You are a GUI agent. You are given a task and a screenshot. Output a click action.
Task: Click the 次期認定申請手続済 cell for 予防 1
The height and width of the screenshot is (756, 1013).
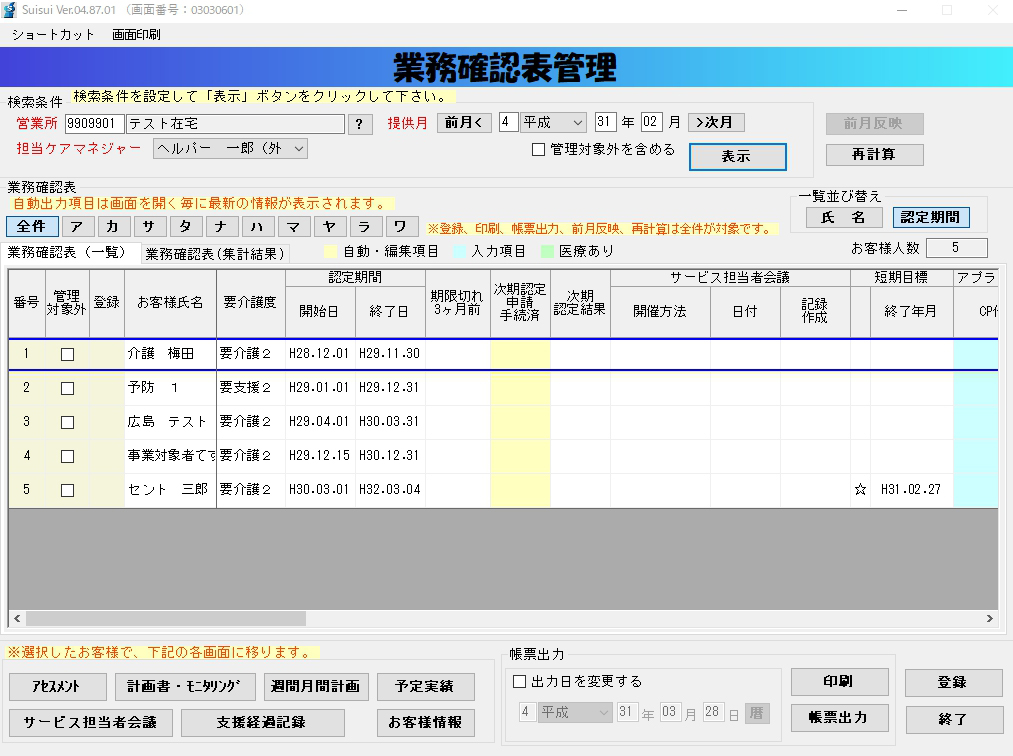tap(520, 388)
